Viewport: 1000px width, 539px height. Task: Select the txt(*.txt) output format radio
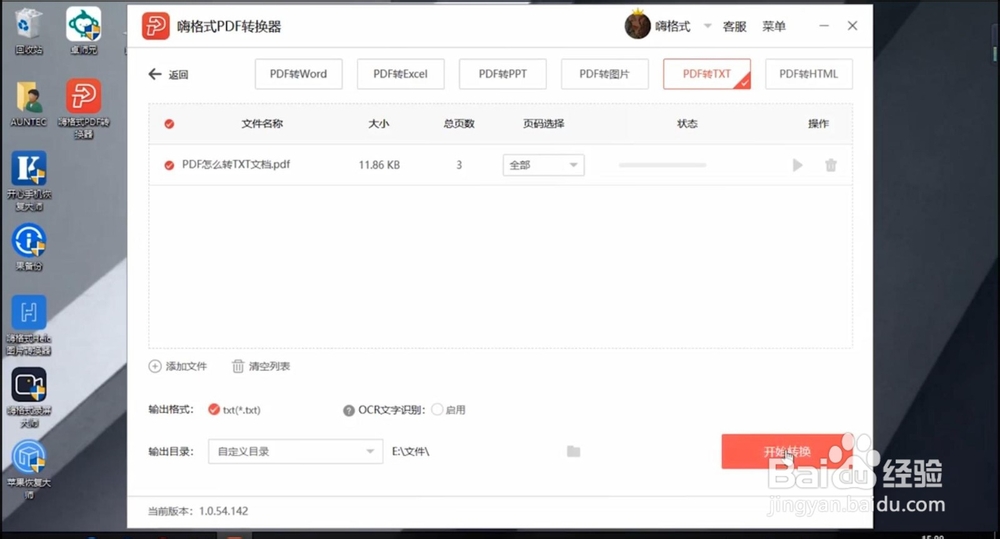214,410
